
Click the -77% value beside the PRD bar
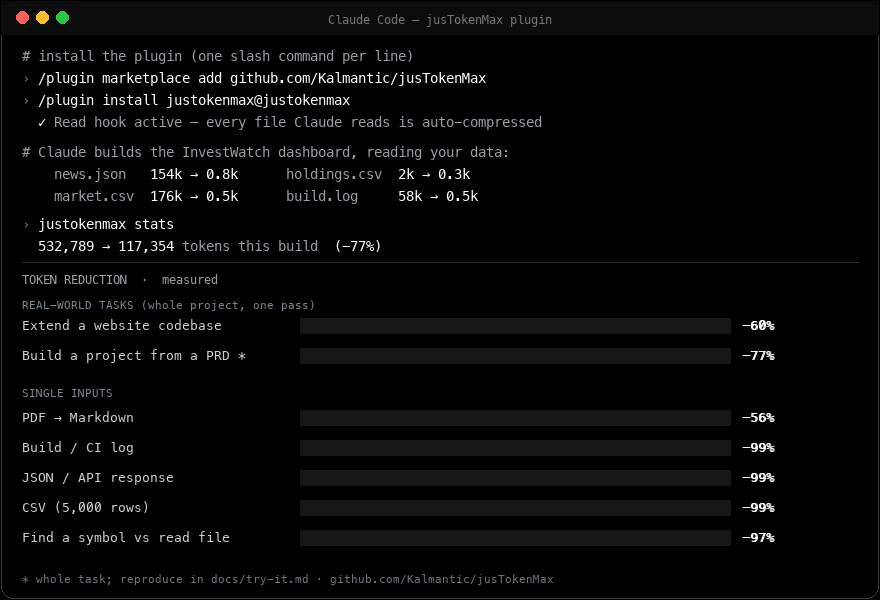point(758,356)
